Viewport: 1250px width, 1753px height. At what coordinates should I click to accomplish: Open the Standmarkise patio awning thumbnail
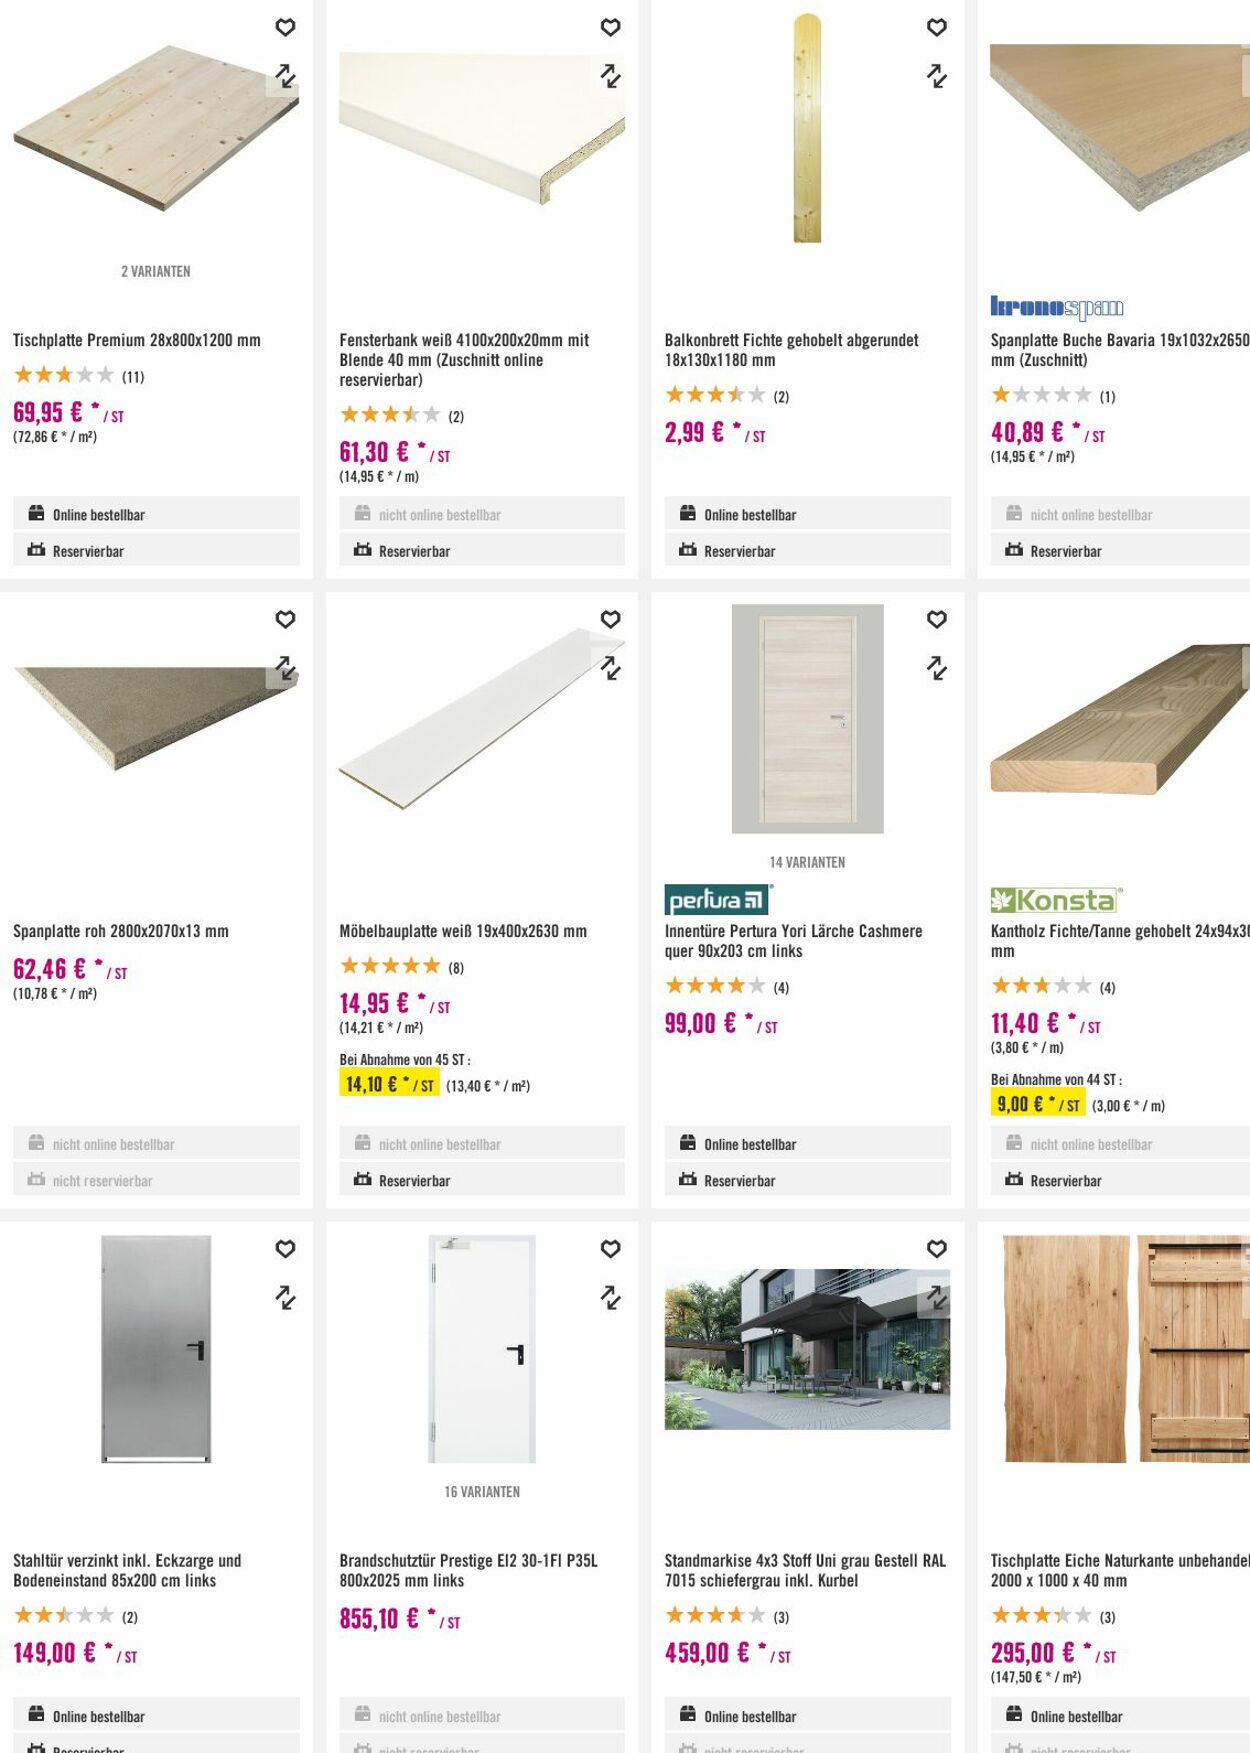click(x=807, y=1348)
